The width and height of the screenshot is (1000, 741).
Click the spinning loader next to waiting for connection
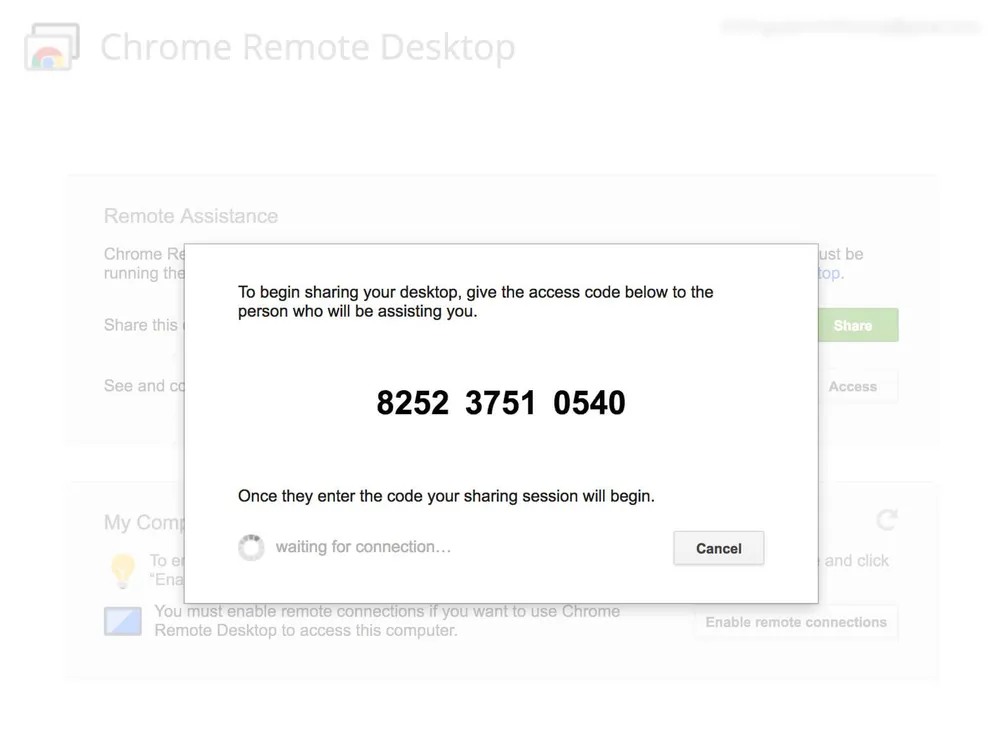click(251, 547)
